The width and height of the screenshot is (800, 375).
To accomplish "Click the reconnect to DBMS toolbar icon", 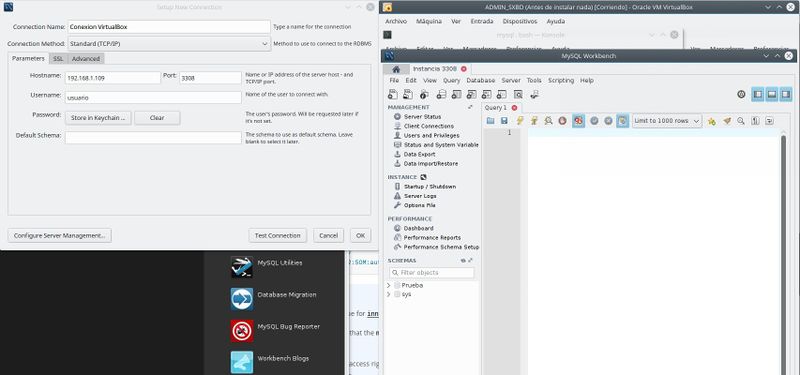I will coord(534,94).
